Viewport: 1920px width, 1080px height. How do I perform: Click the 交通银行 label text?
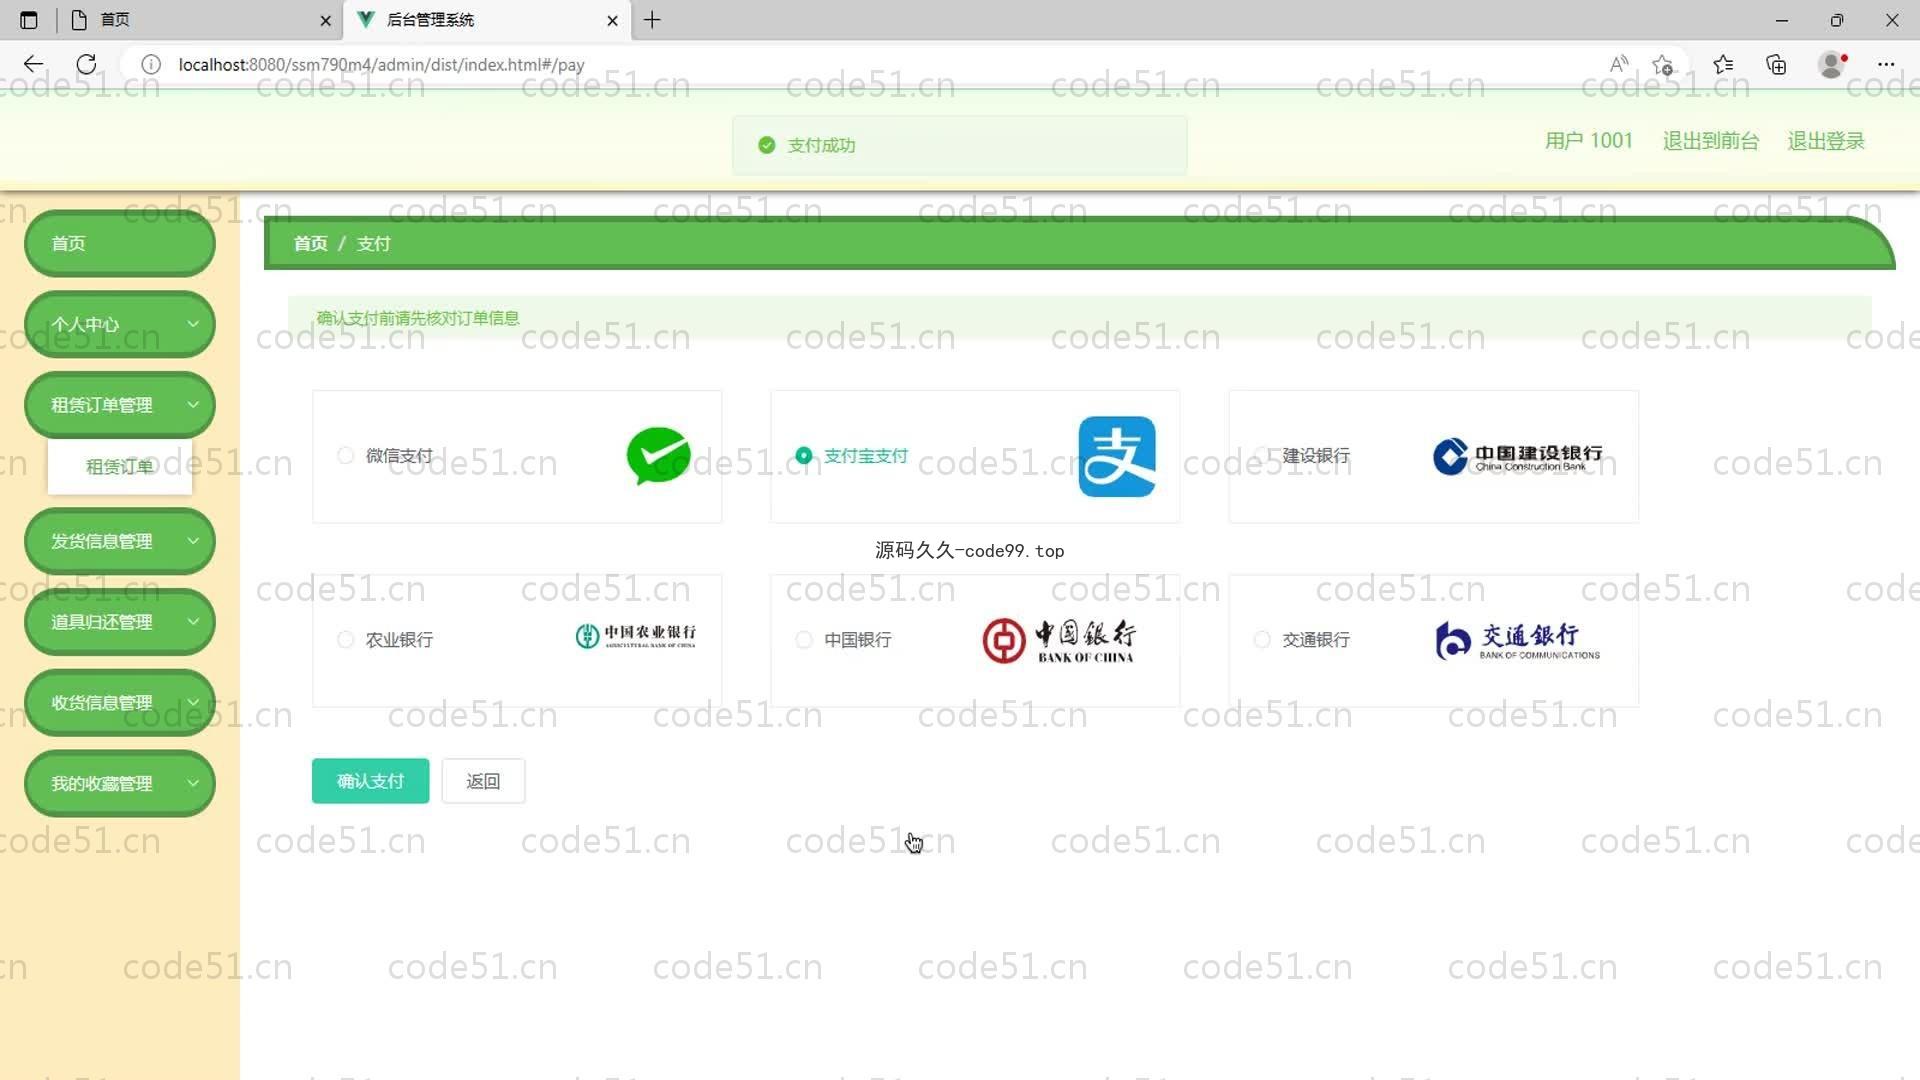[1316, 640]
